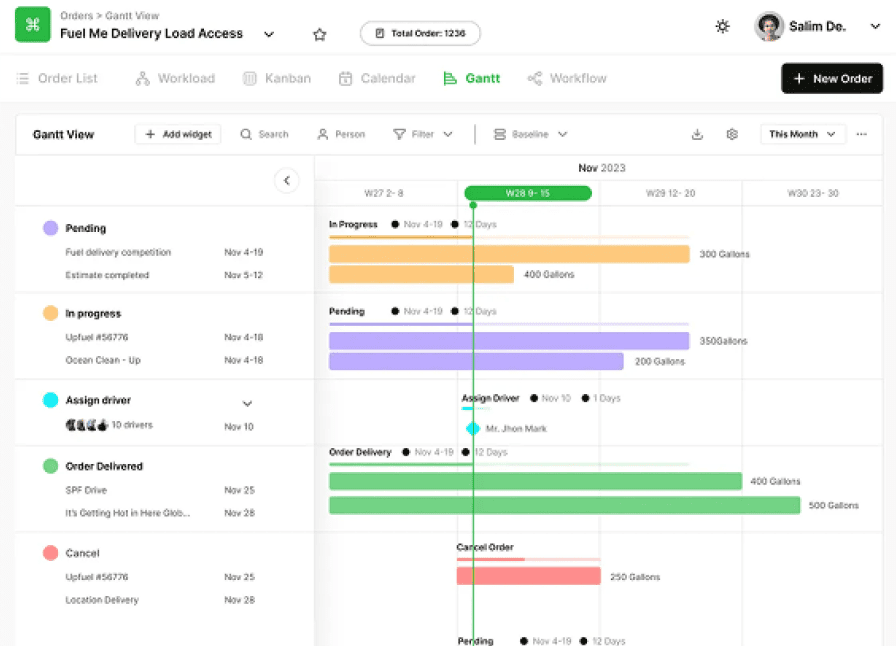This screenshot has width=896, height=646.
Task: Open the Filter dropdown
Action: coord(423,134)
